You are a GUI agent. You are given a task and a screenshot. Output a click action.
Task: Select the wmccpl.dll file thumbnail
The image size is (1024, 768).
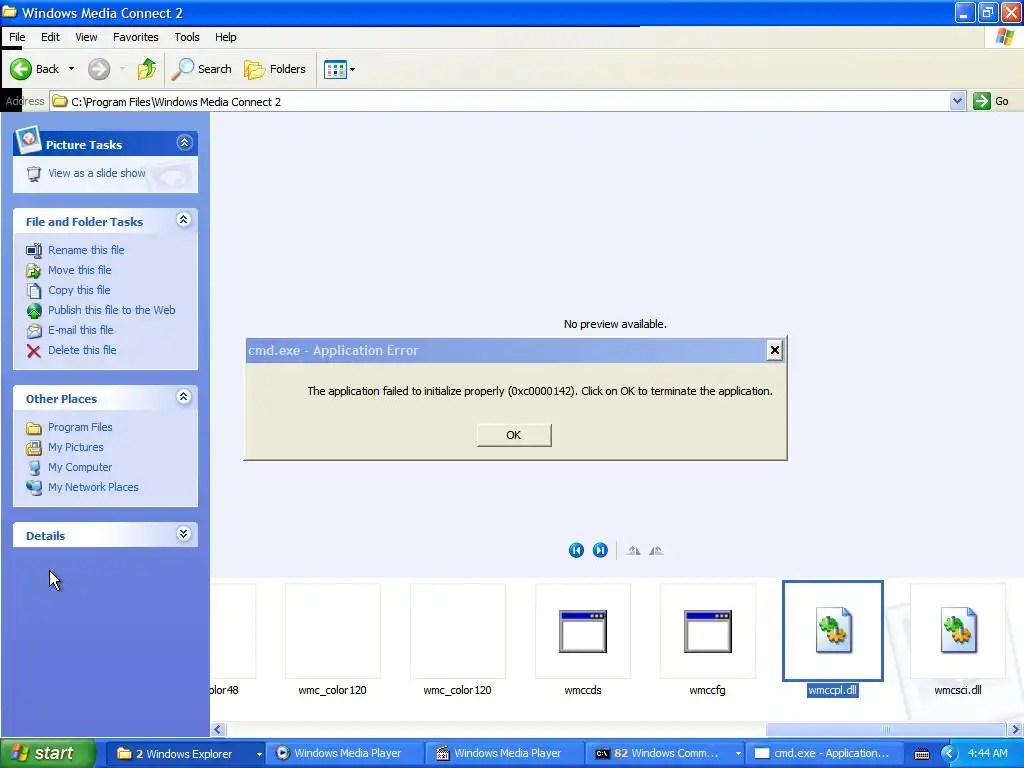click(833, 631)
